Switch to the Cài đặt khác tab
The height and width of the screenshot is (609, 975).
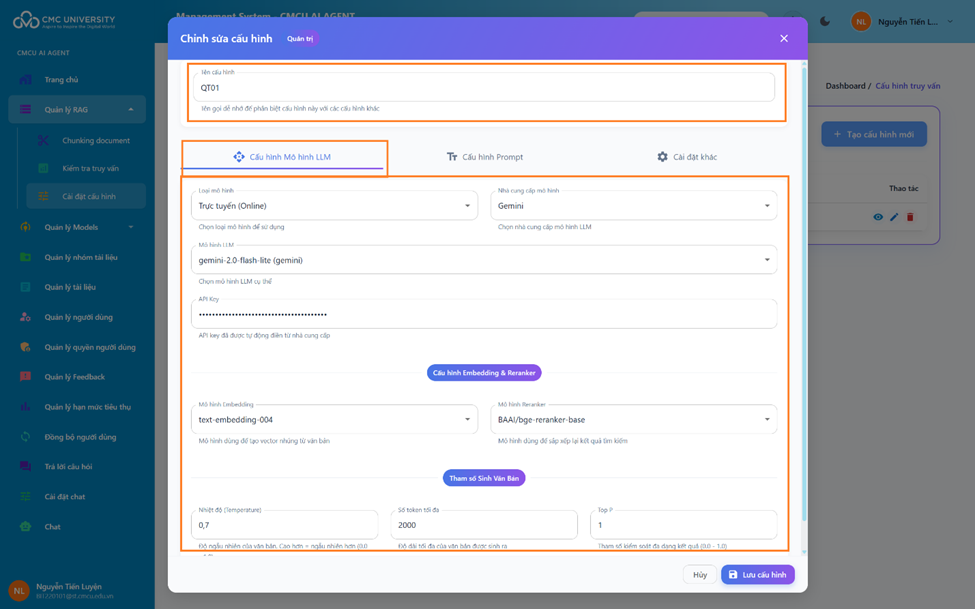point(686,157)
